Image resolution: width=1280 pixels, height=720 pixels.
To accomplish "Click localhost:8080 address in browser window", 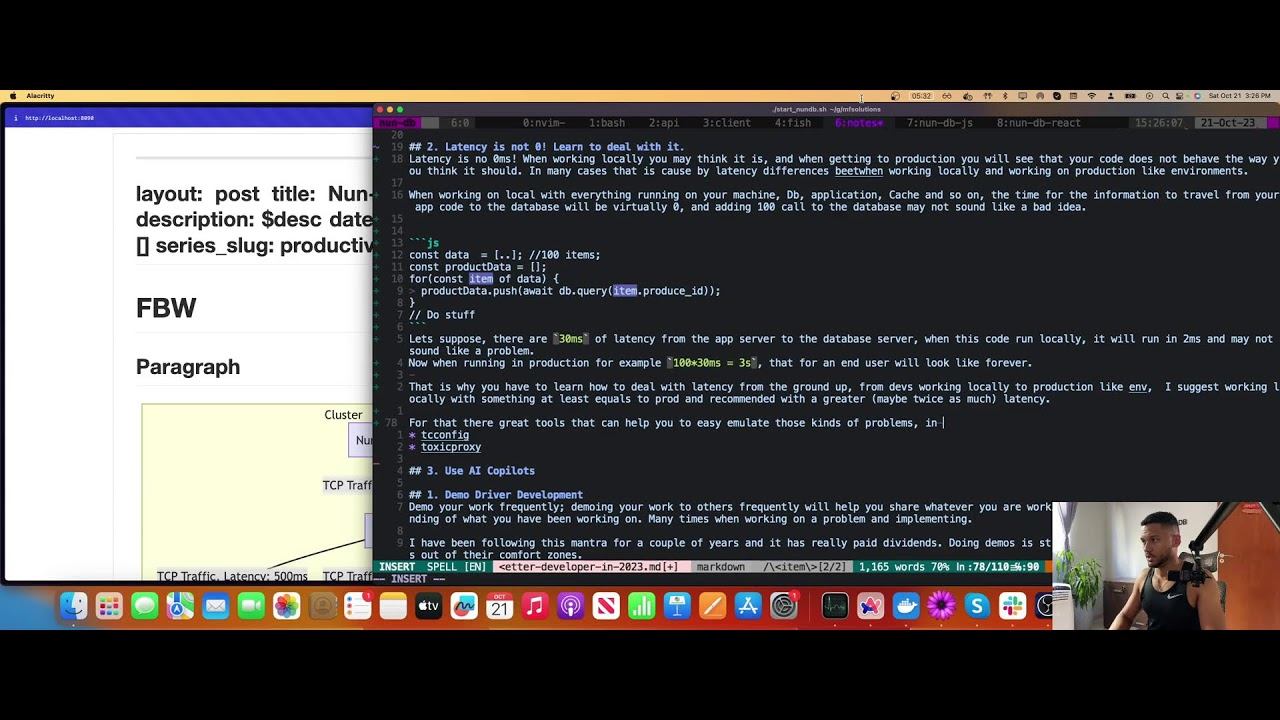I will tap(60, 118).
